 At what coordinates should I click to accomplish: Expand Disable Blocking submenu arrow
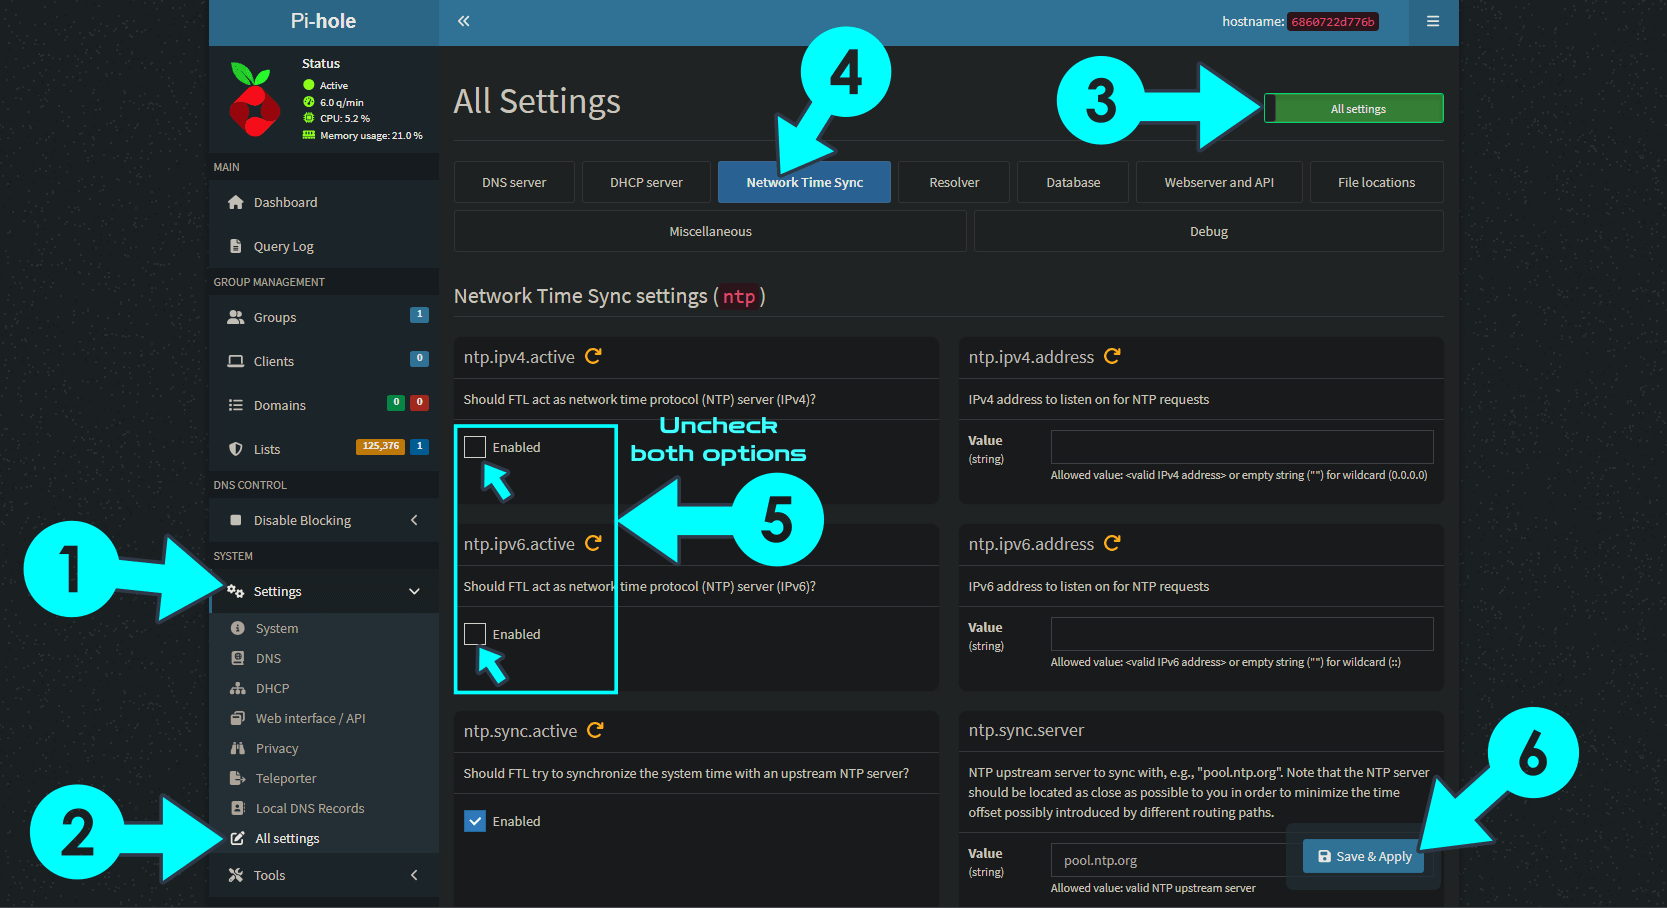point(414,520)
